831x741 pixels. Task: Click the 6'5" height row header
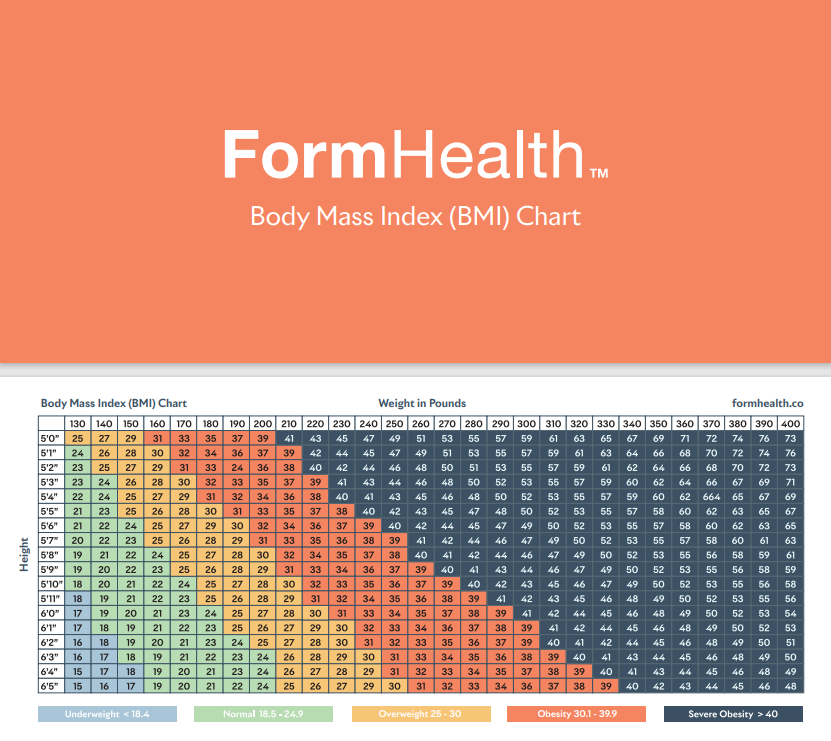(51, 686)
